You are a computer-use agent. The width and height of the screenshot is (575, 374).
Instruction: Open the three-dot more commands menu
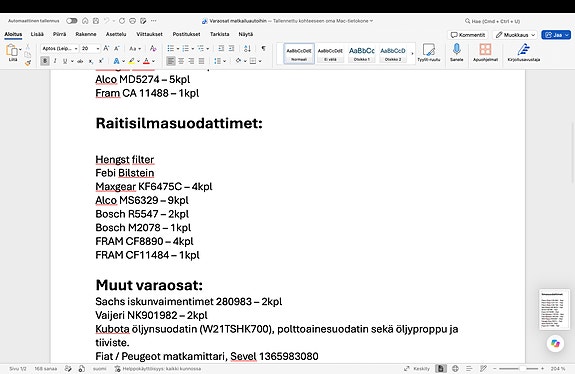tap(154, 21)
